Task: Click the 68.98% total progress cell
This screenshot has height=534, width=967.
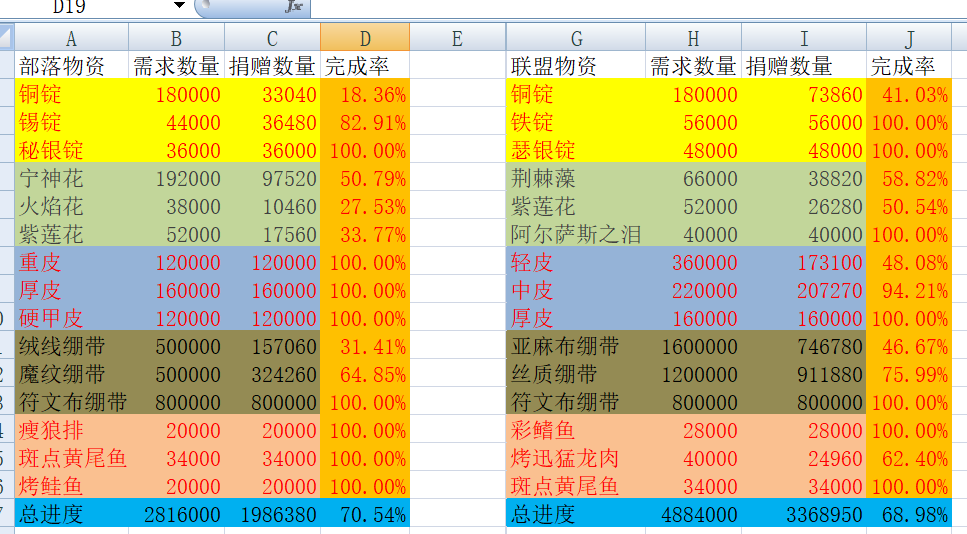Action: tap(909, 515)
